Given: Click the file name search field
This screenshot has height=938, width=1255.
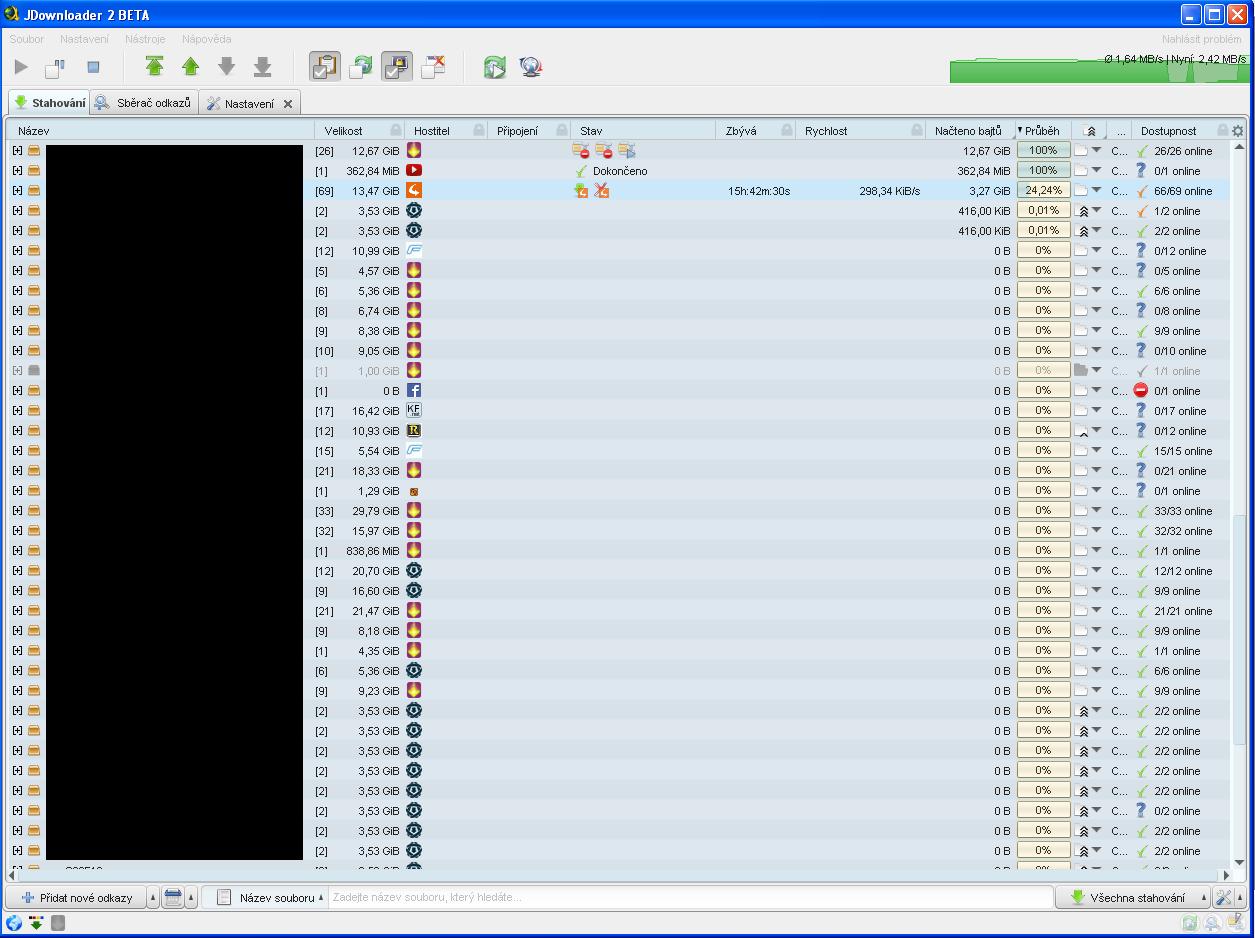Looking at the screenshot, I should [690, 897].
